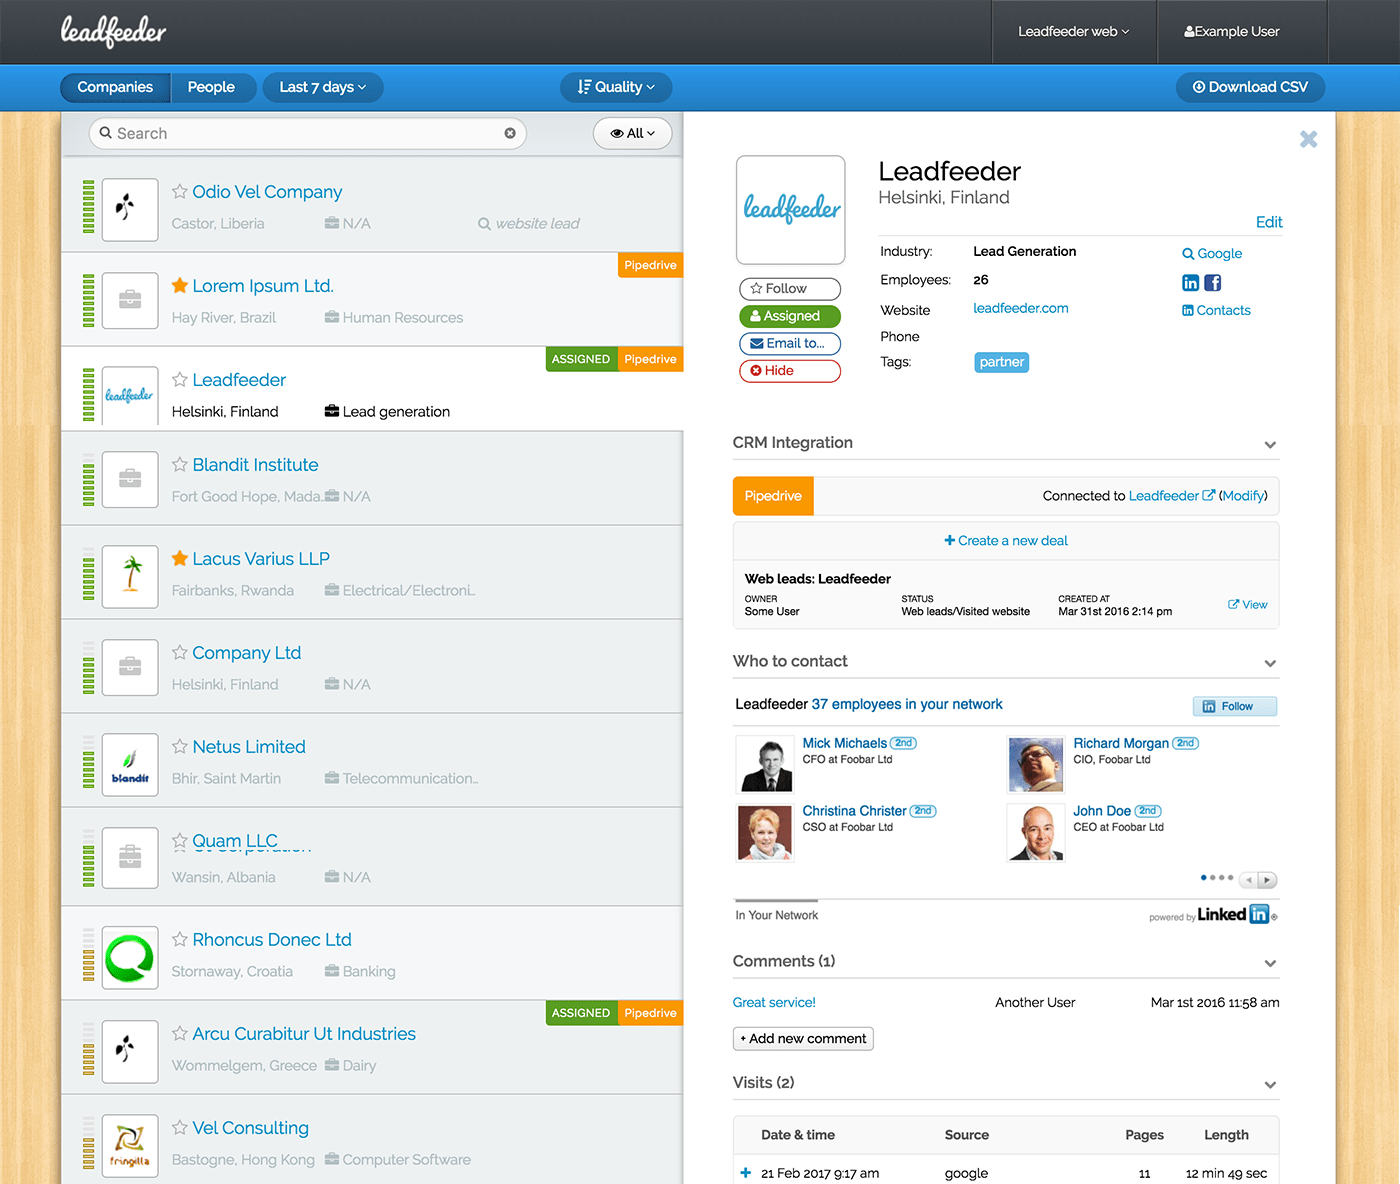Open LinkedIn Contacts link
Image resolution: width=1400 pixels, height=1184 pixels.
coord(1216,310)
